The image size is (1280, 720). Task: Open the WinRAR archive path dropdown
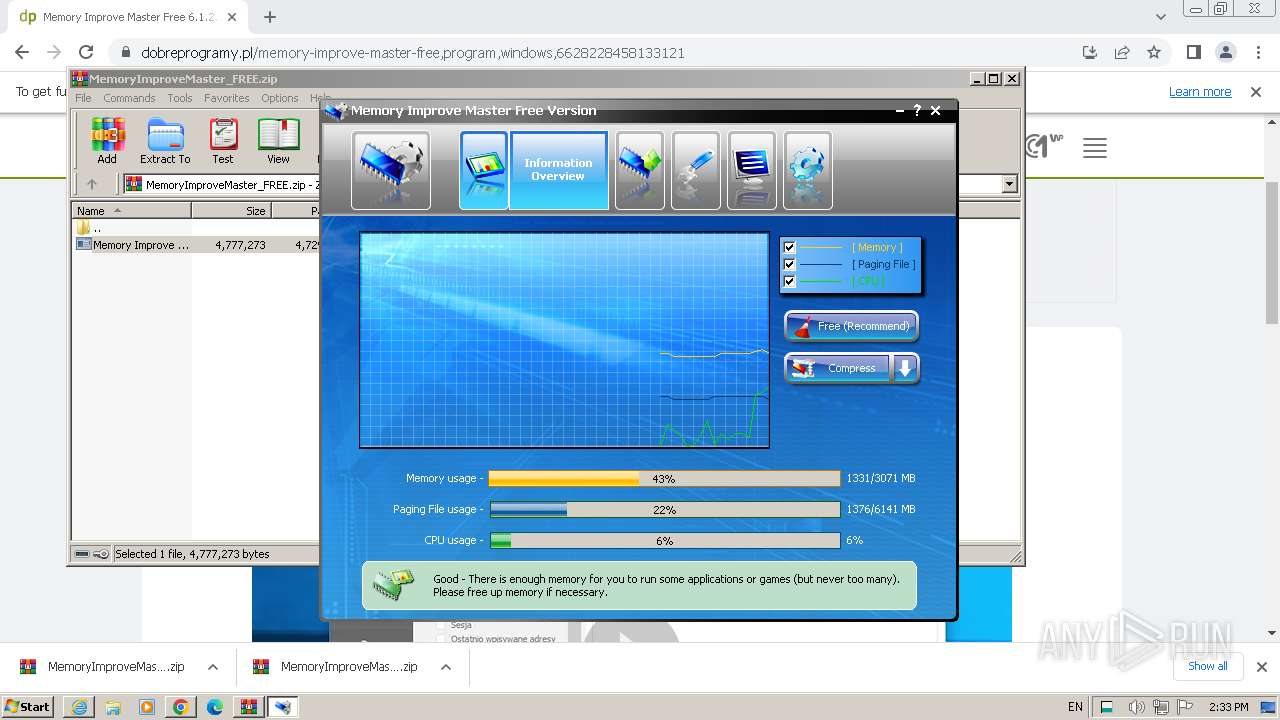point(1009,184)
